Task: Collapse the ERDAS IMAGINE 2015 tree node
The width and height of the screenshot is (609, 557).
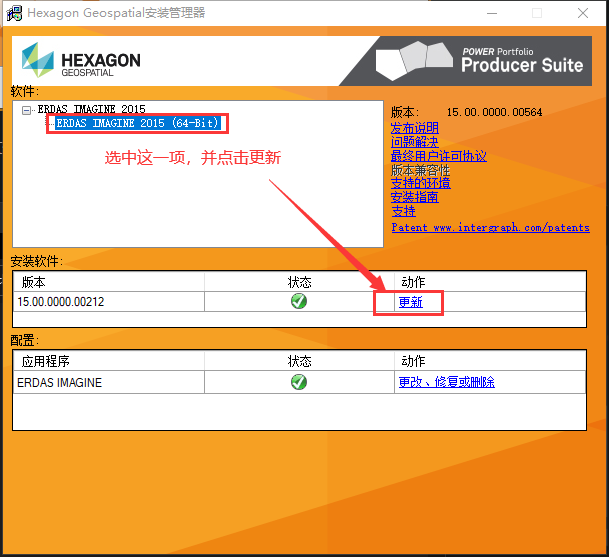Action: [x=26, y=110]
